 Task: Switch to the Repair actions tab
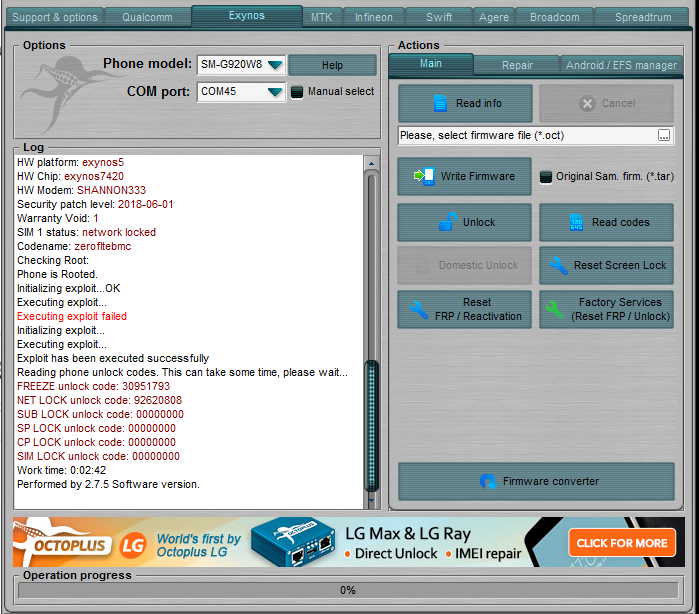(x=517, y=65)
